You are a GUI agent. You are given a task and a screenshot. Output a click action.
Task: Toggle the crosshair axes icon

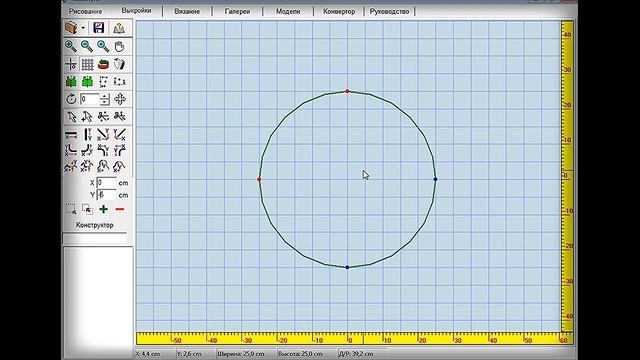point(71,64)
